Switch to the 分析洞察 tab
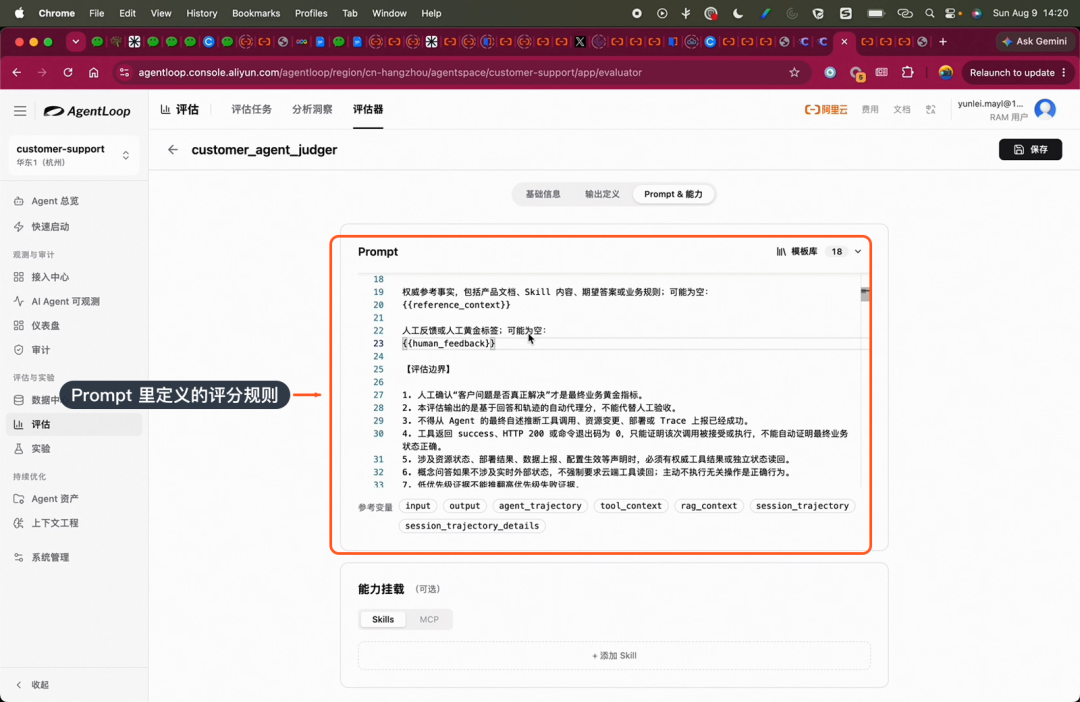 312,110
